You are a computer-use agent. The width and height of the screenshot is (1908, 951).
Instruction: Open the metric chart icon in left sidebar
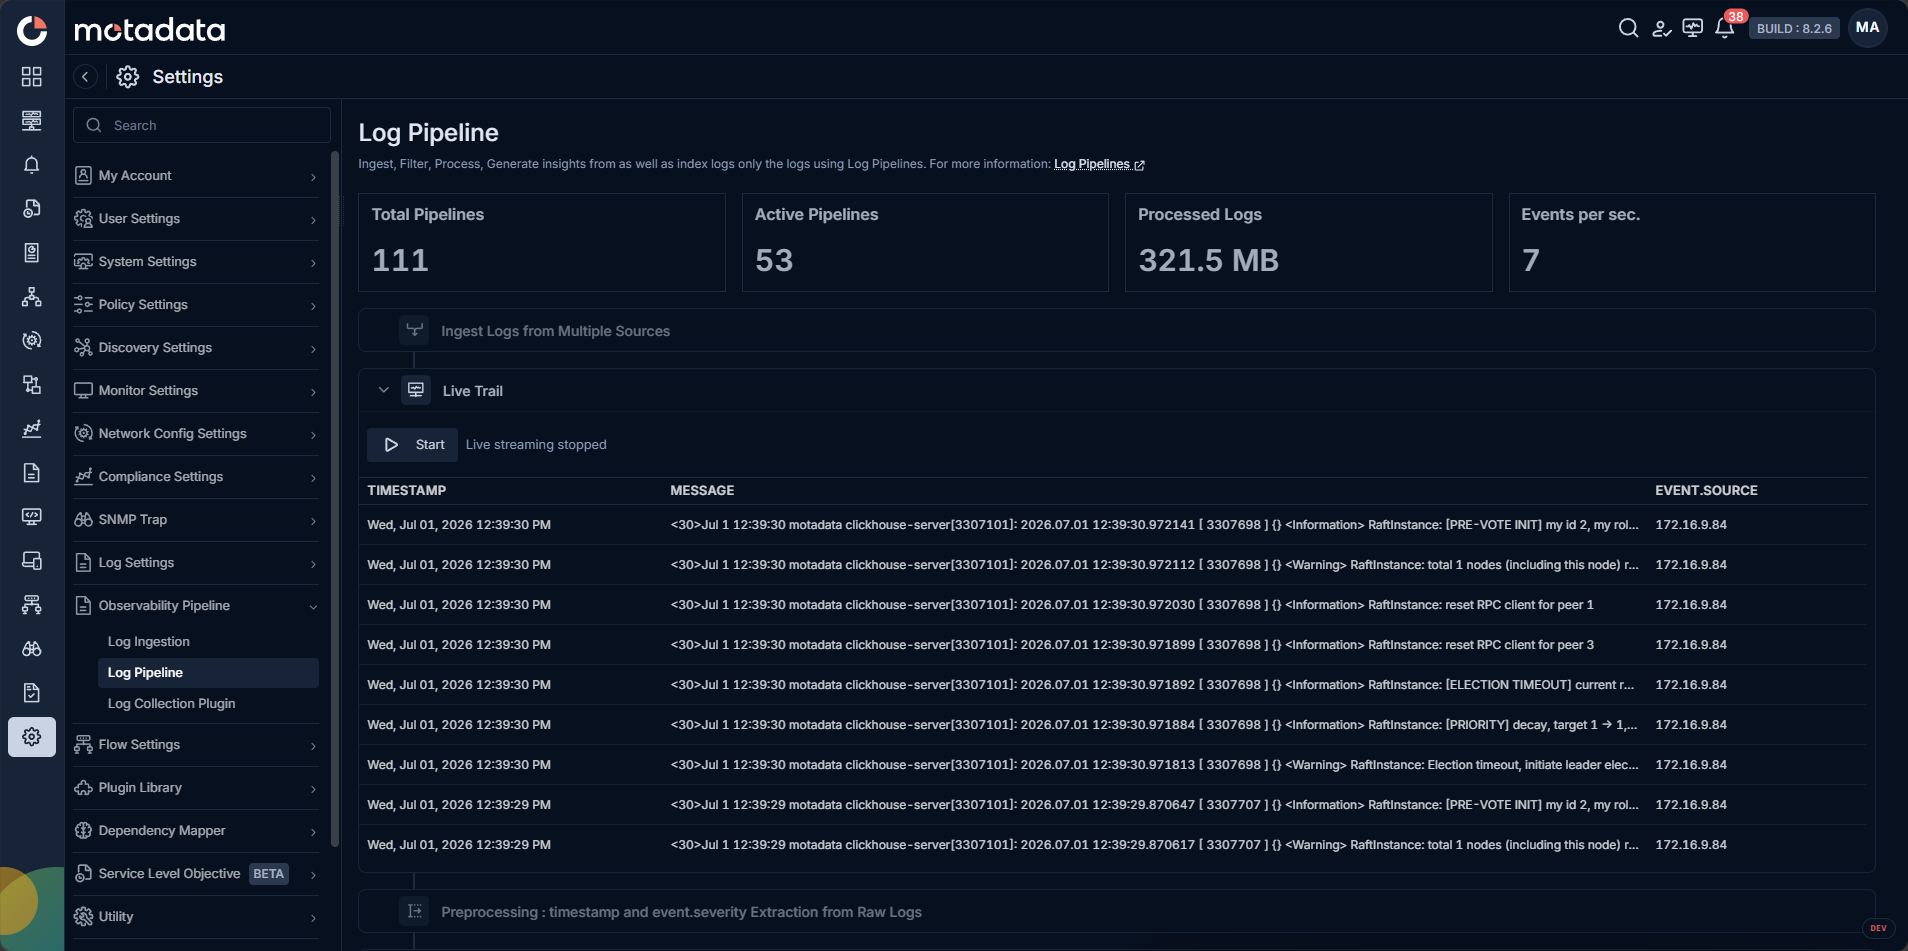click(32, 429)
